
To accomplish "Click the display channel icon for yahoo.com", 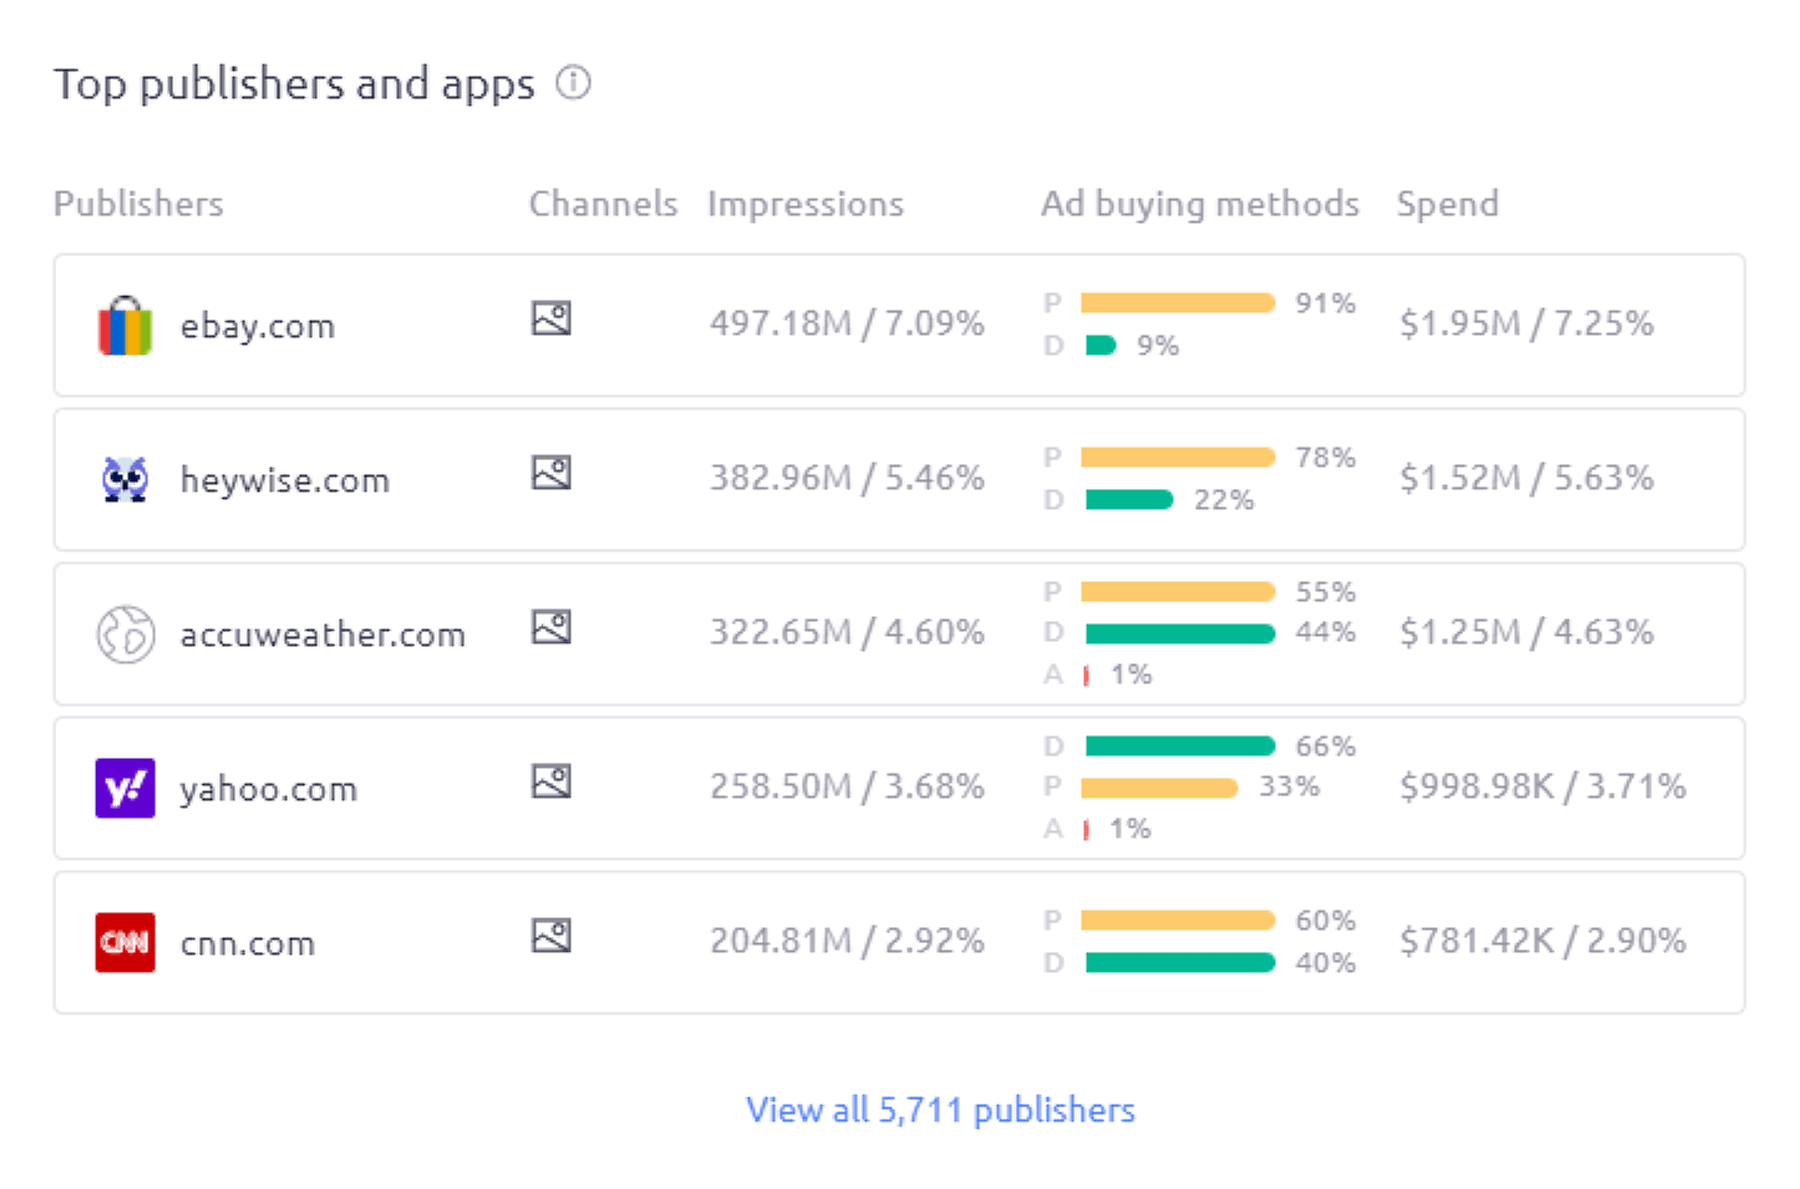I will point(551,781).
